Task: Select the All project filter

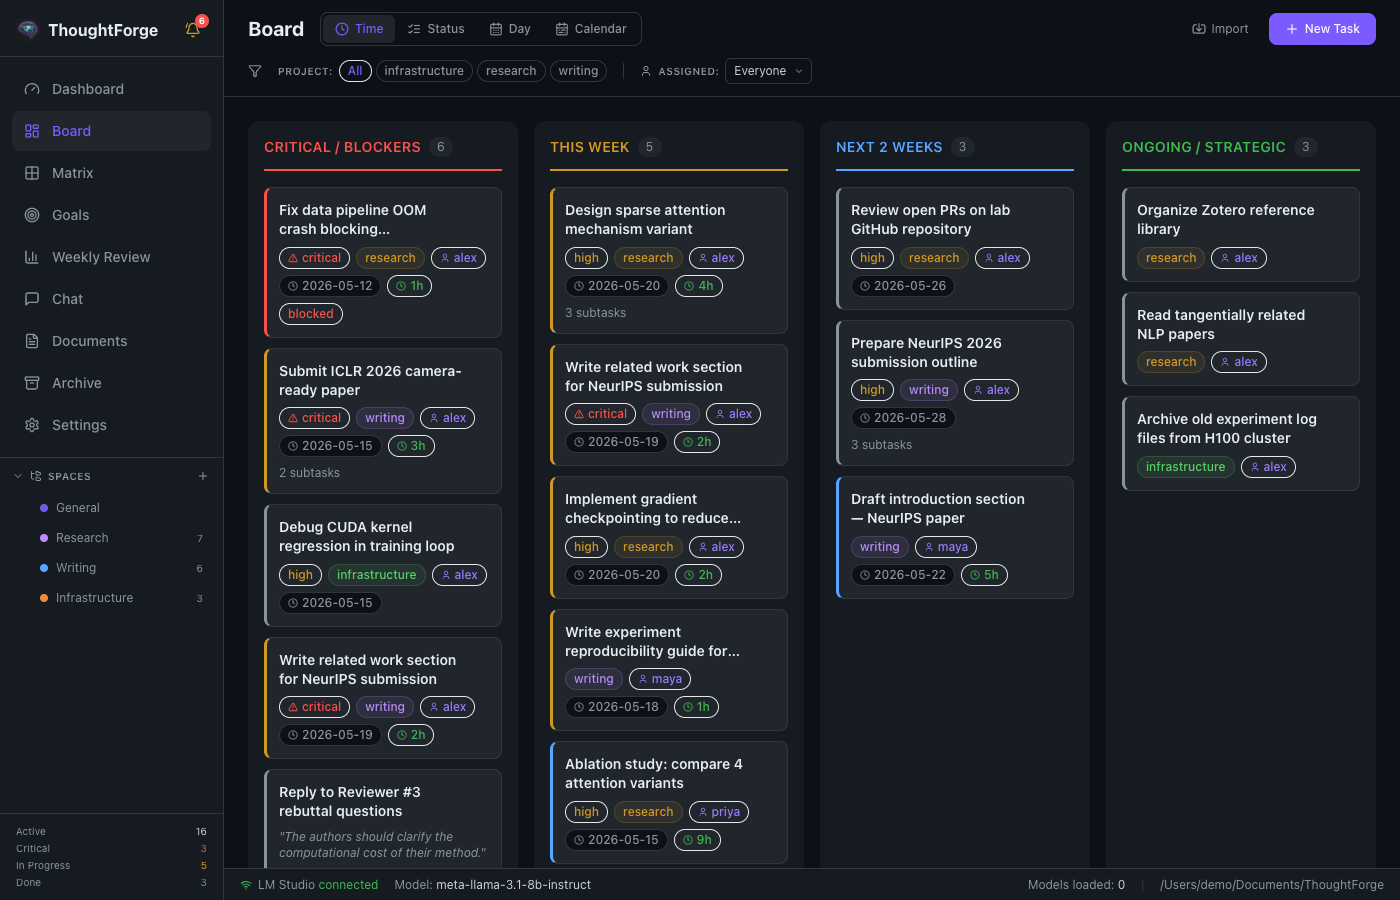Action: point(355,71)
